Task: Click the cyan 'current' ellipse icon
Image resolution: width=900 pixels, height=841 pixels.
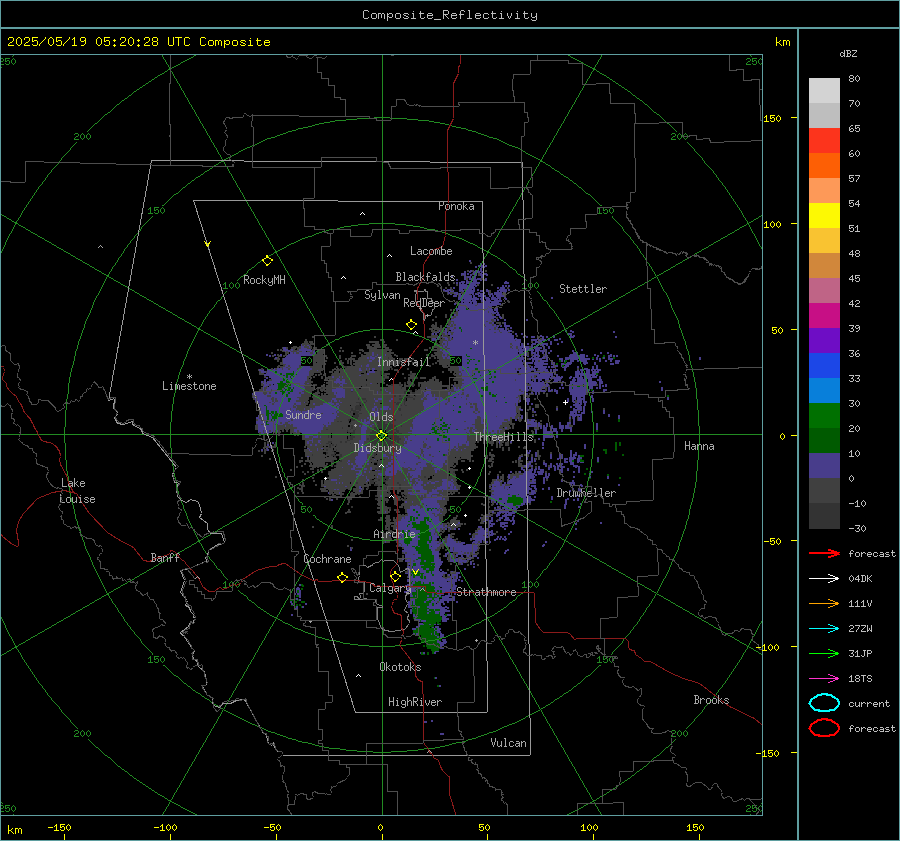Action: point(824,703)
